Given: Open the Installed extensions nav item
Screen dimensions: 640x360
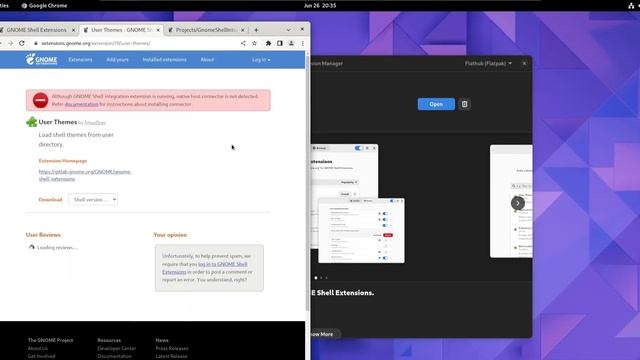Looking at the screenshot, I should coord(164,60).
